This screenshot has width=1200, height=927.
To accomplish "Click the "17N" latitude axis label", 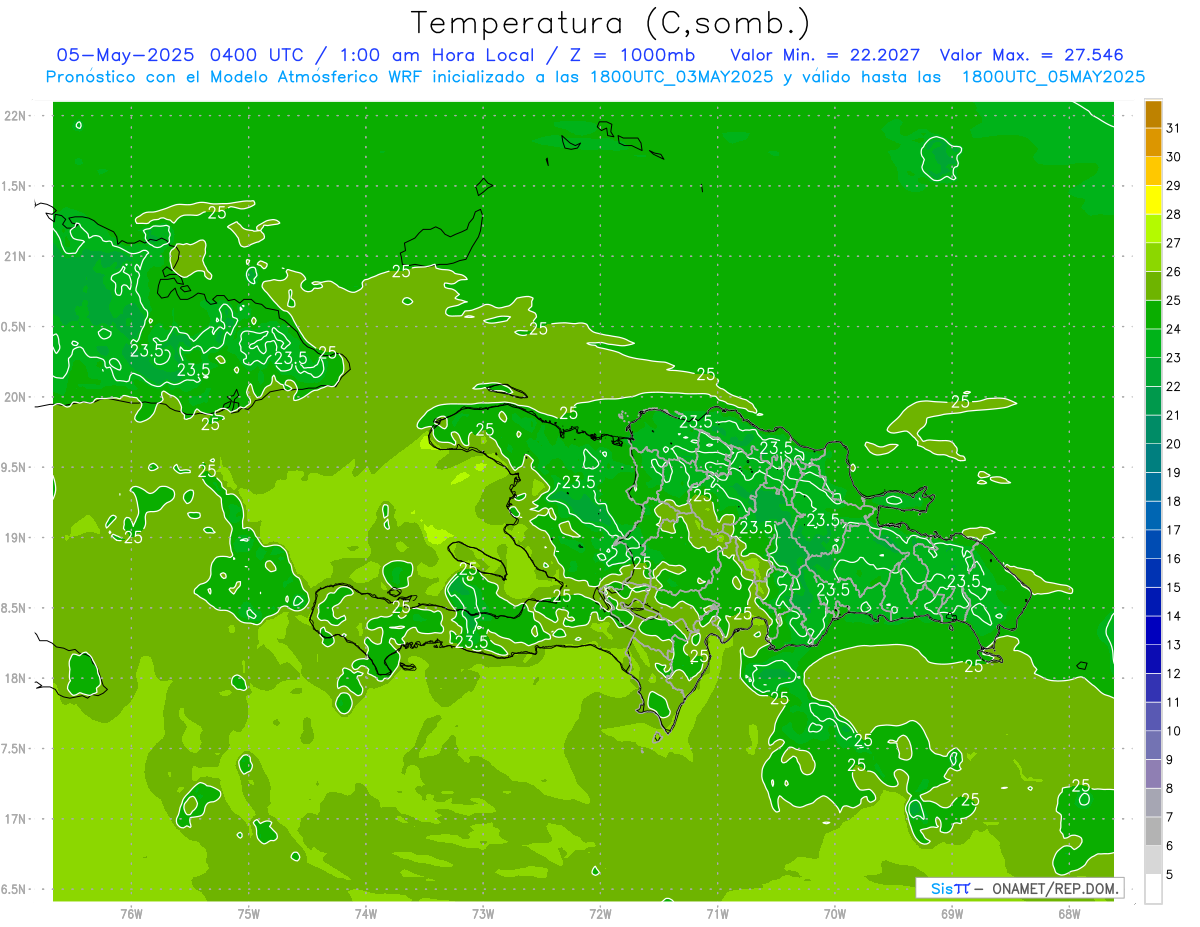I will coord(16,820).
